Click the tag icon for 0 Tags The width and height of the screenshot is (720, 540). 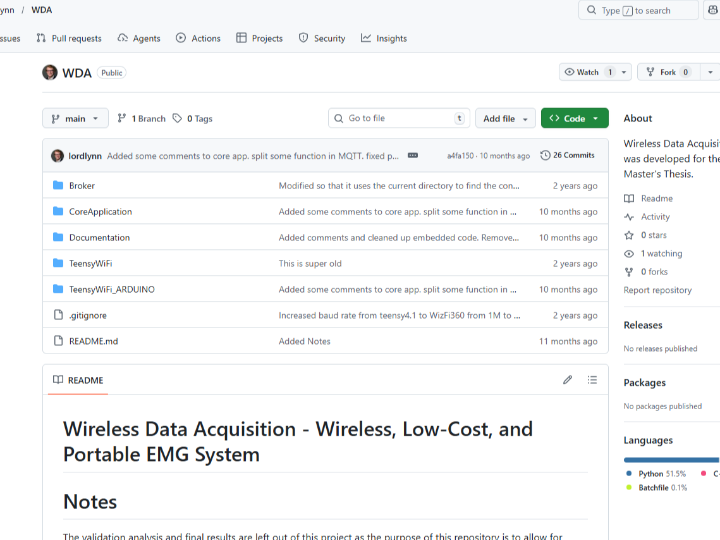pyautogui.click(x=177, y=118)
